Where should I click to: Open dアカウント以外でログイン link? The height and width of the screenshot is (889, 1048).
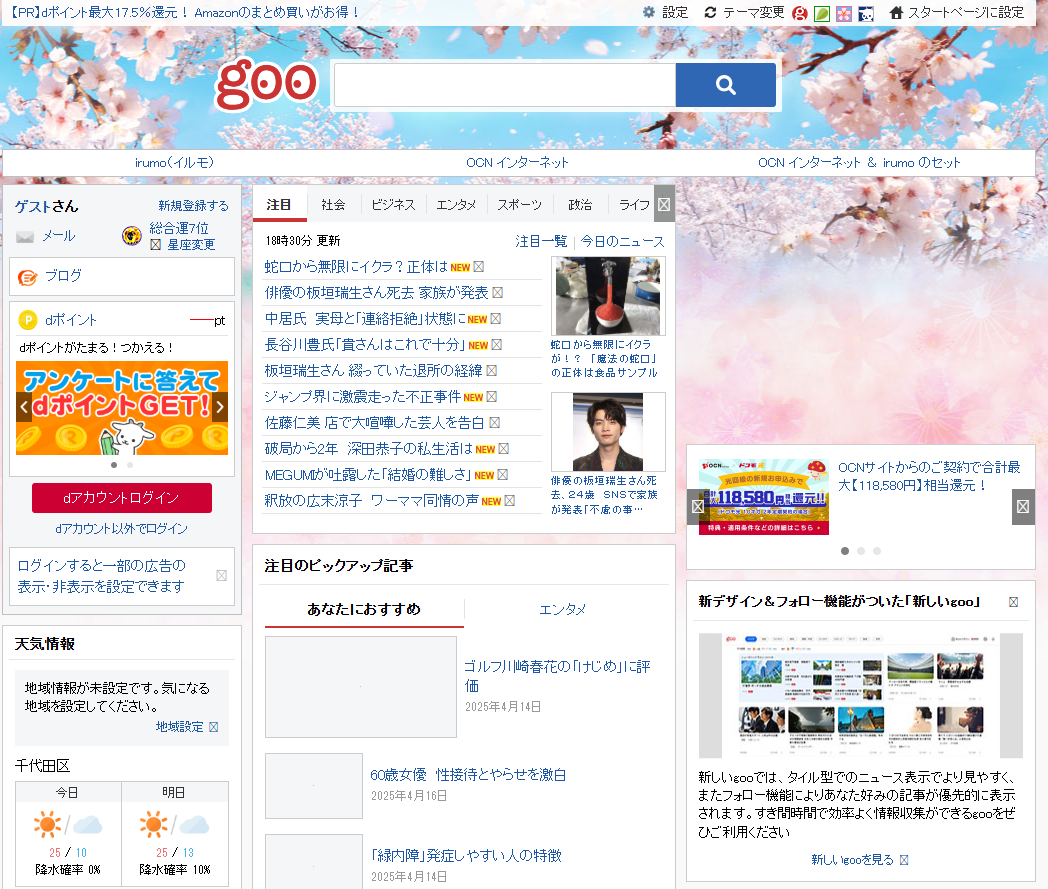[122, 529]
